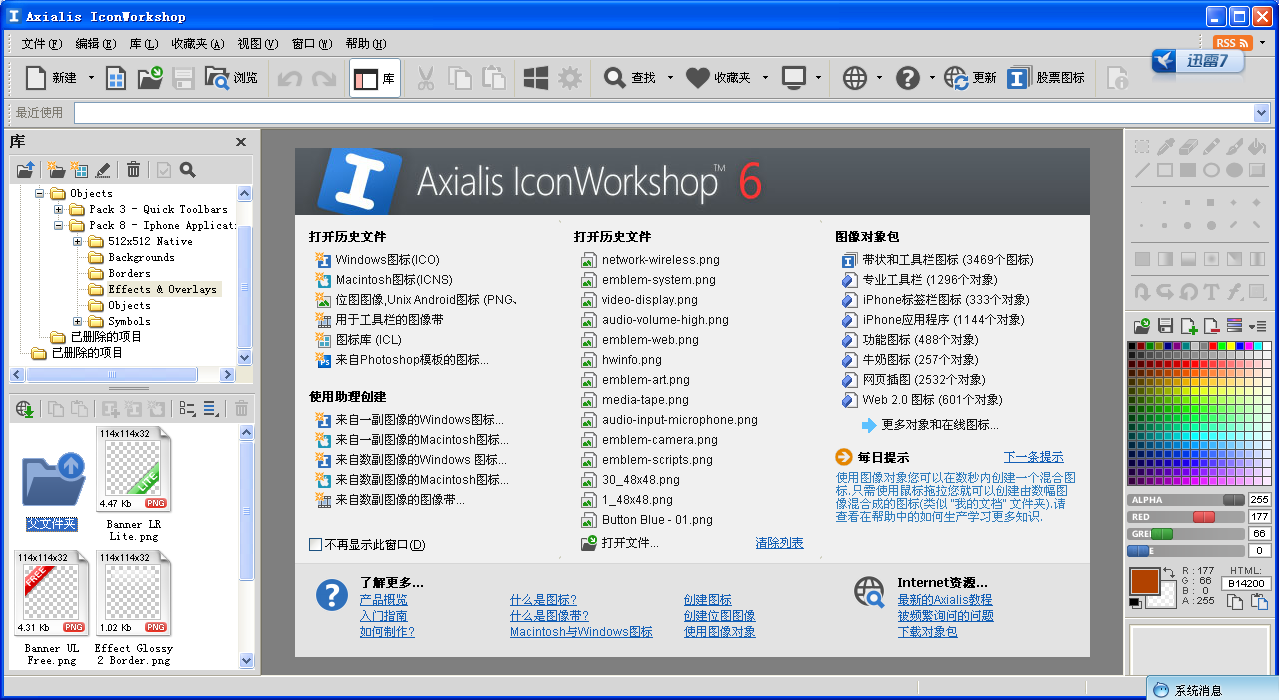Click the 查找 magnifier search icon
Screen dimensions: 1279x700
coord(615,78)
